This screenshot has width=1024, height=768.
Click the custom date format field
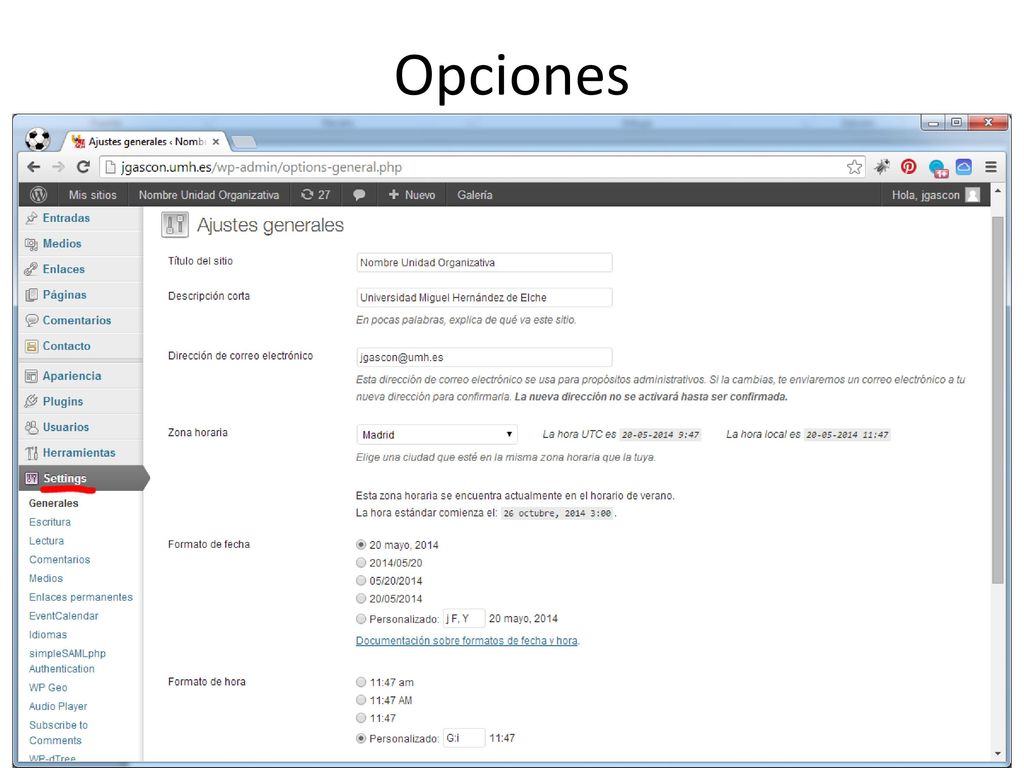[x=464, y=618]
